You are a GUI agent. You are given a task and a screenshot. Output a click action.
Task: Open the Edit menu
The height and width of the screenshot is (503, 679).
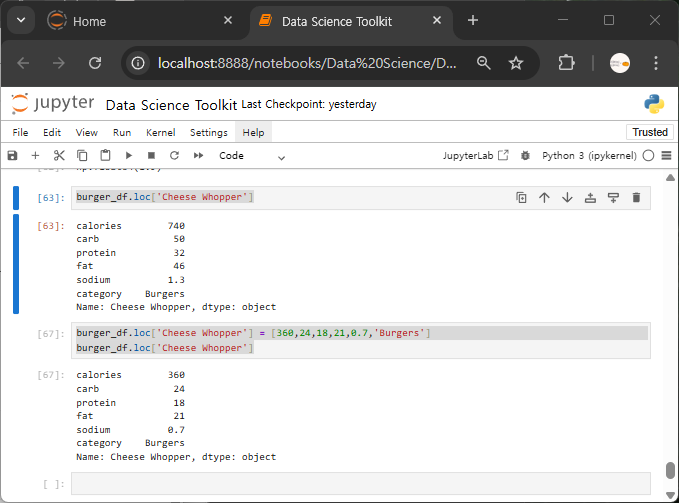pyautogui.click(x=52, y=132)
